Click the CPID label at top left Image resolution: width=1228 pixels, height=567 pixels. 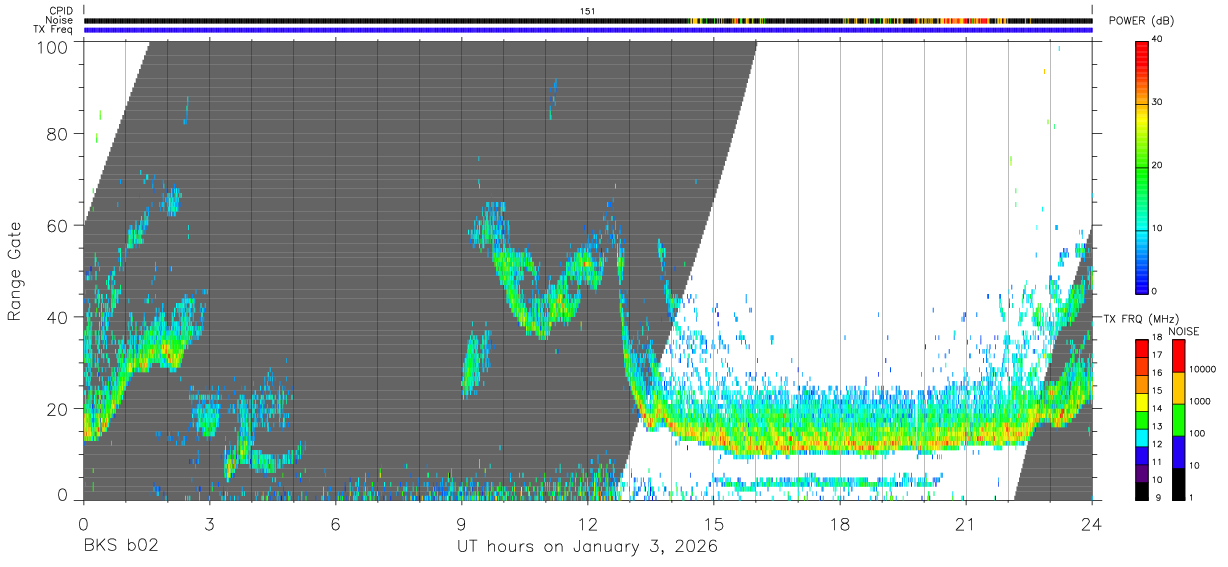[60, 10]
